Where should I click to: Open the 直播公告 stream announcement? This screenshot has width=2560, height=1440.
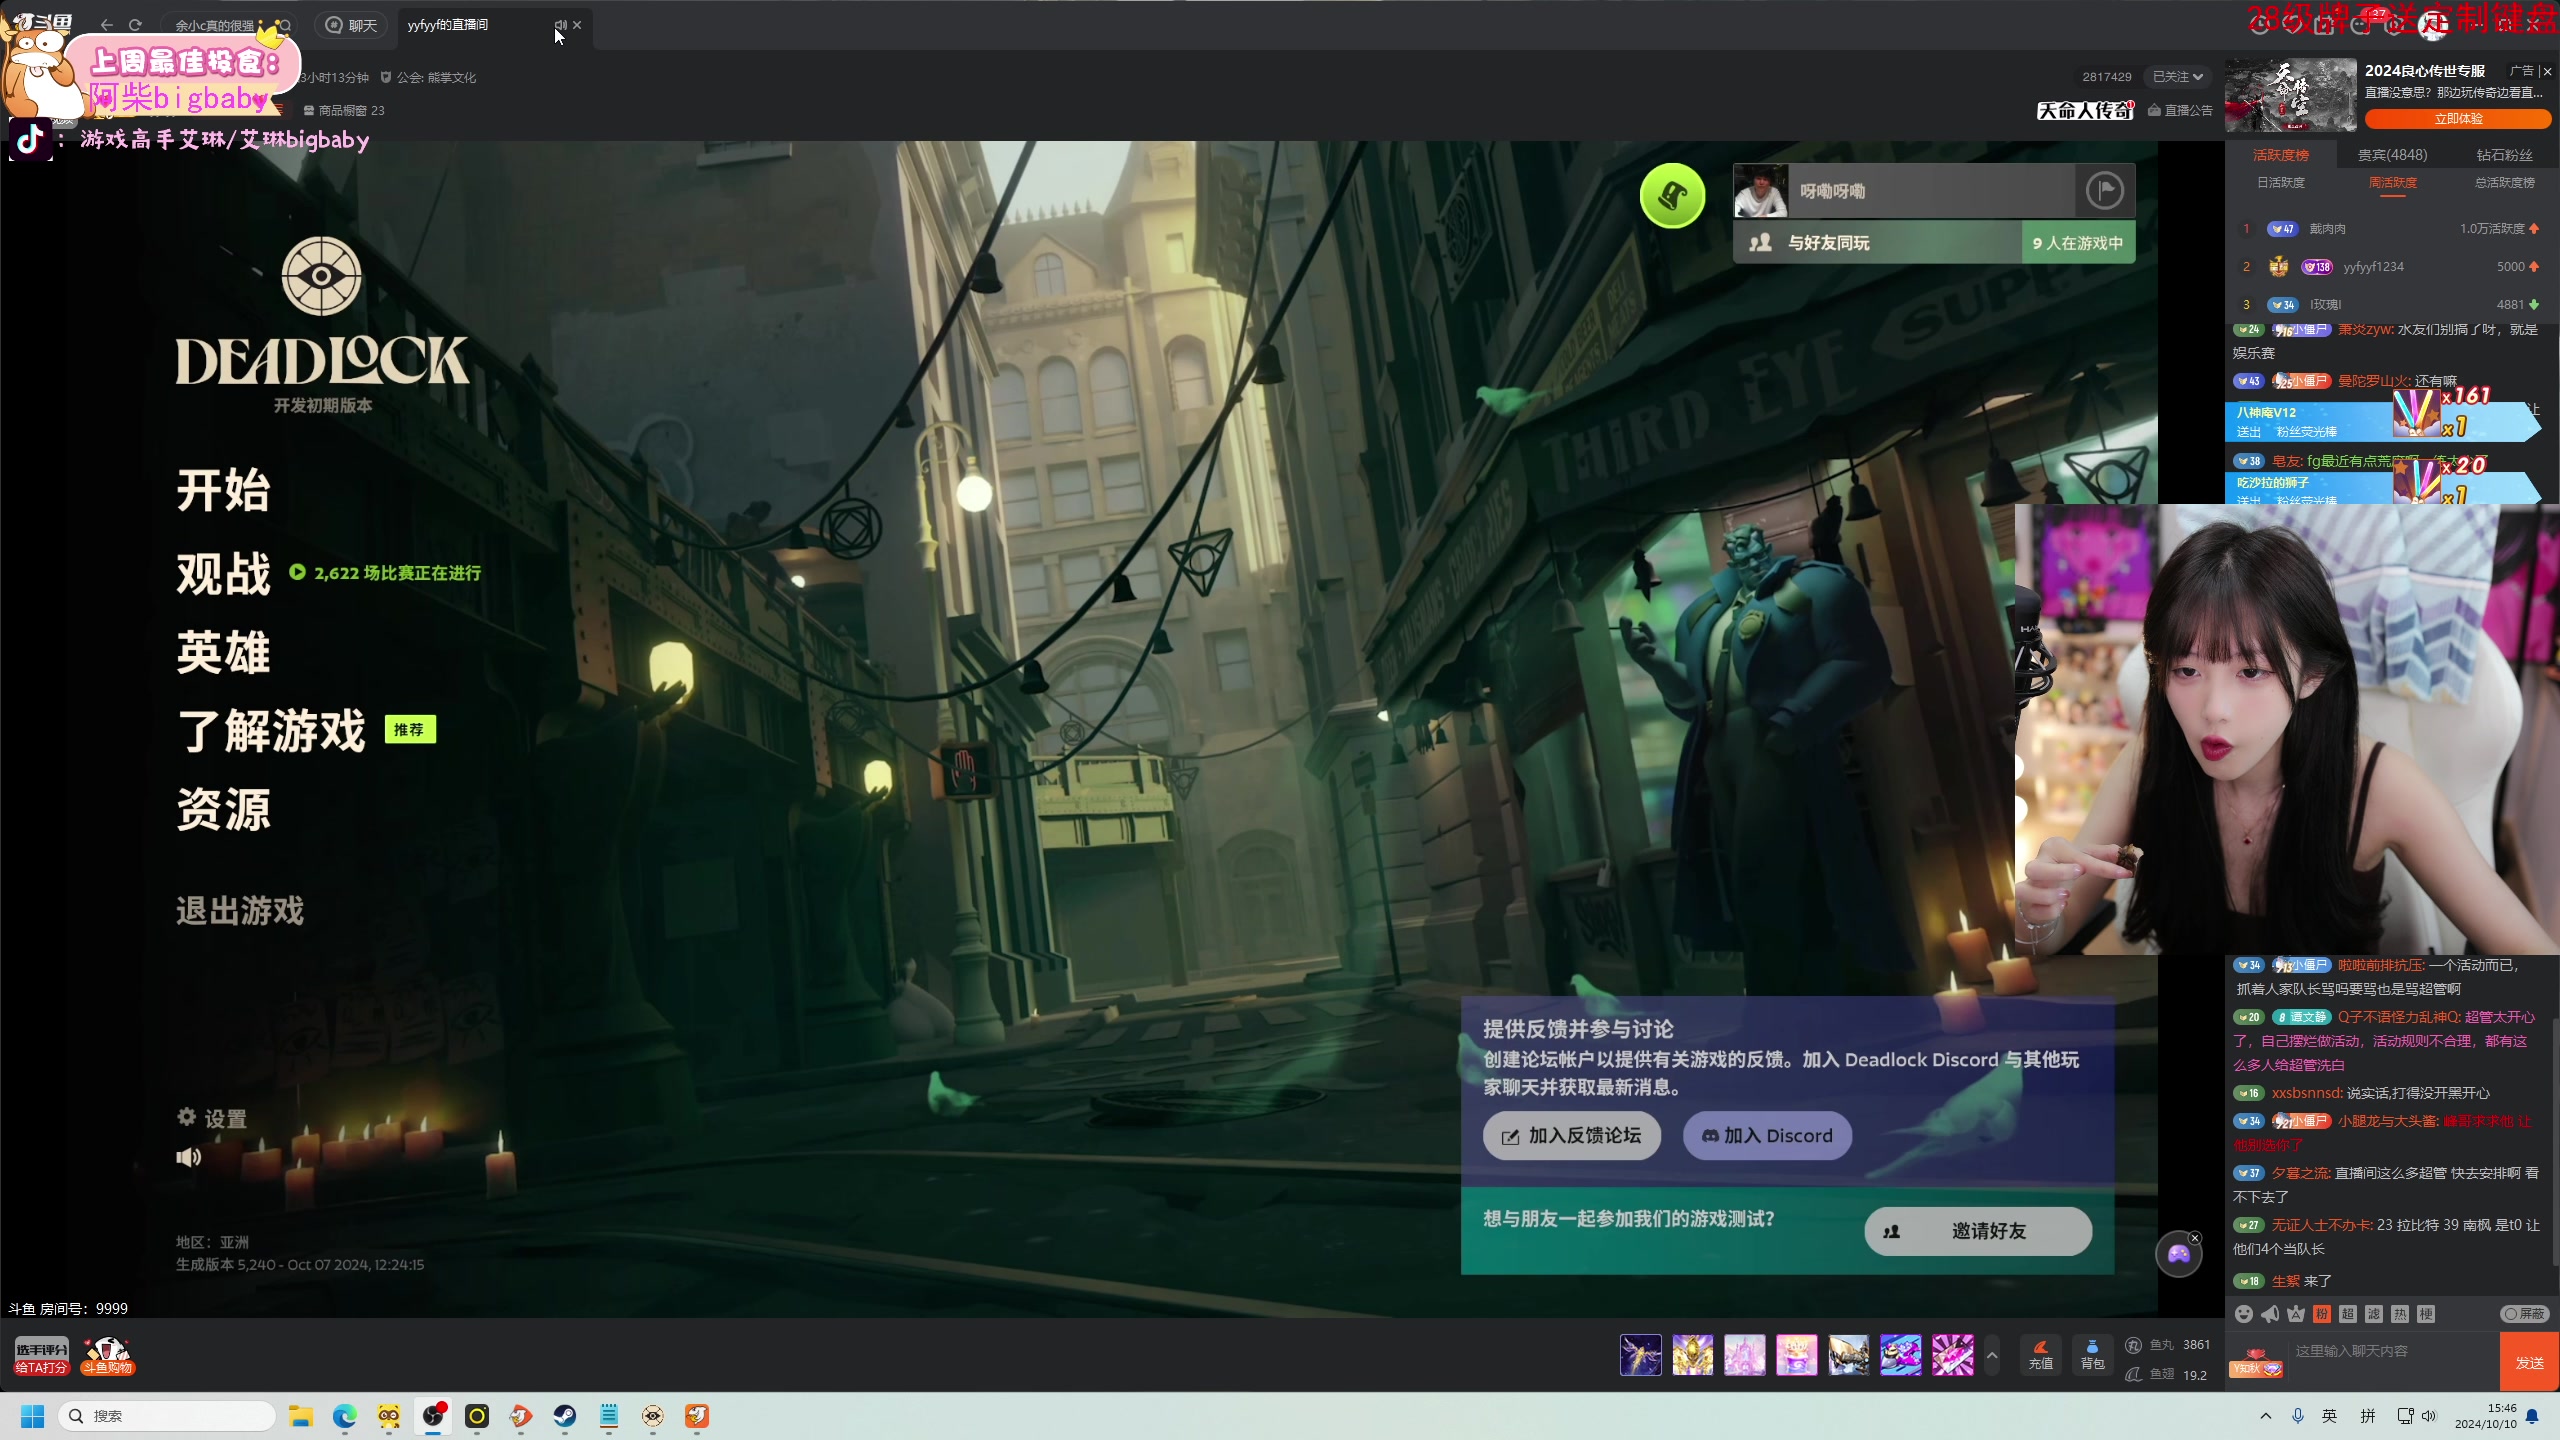(x=2181, y=111)
